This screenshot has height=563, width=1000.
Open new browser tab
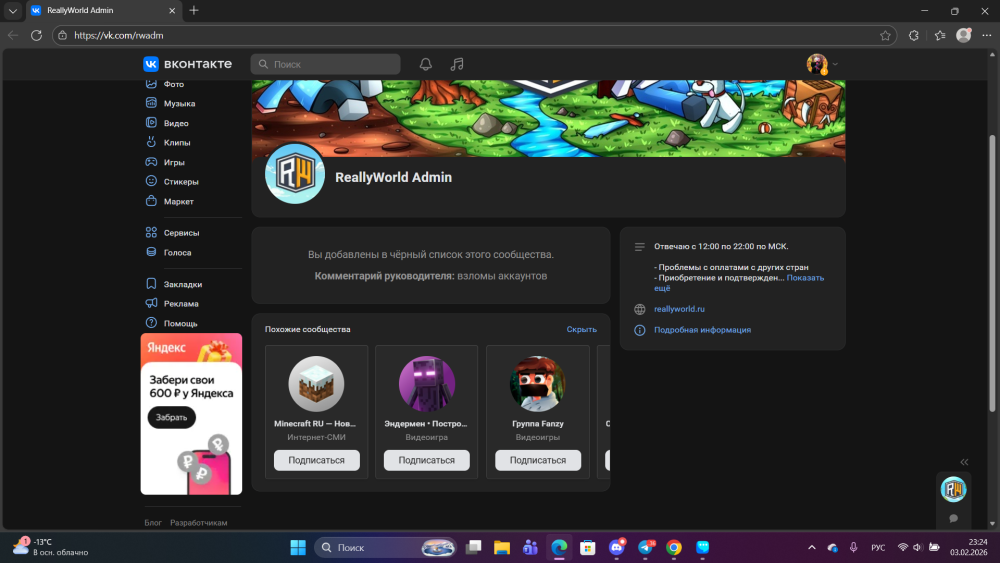(x=194, y=10)
